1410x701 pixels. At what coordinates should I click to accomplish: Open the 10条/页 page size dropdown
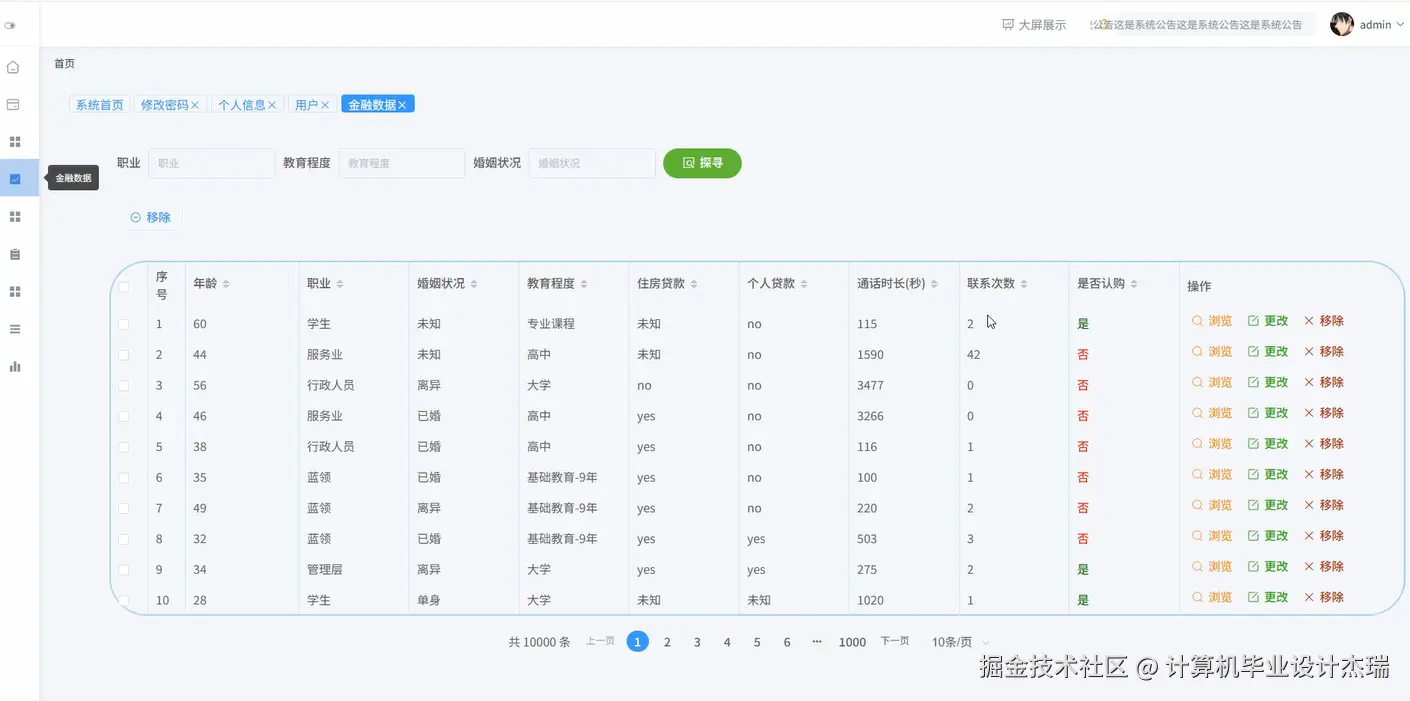(960, 642)
